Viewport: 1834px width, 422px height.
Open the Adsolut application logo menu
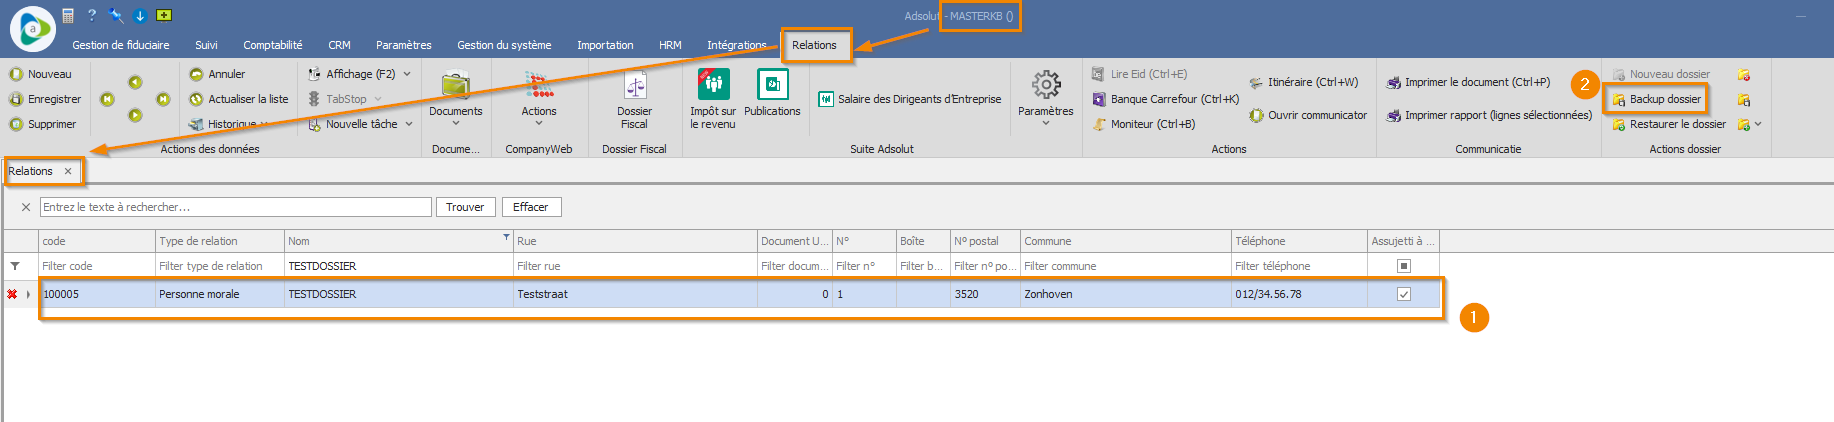[32, 29]
